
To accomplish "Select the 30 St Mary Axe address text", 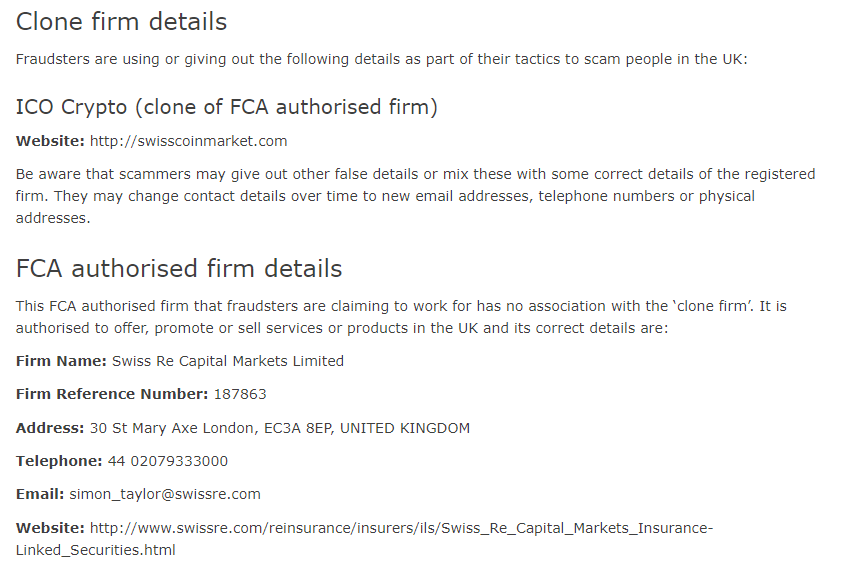I will point(279,428).
